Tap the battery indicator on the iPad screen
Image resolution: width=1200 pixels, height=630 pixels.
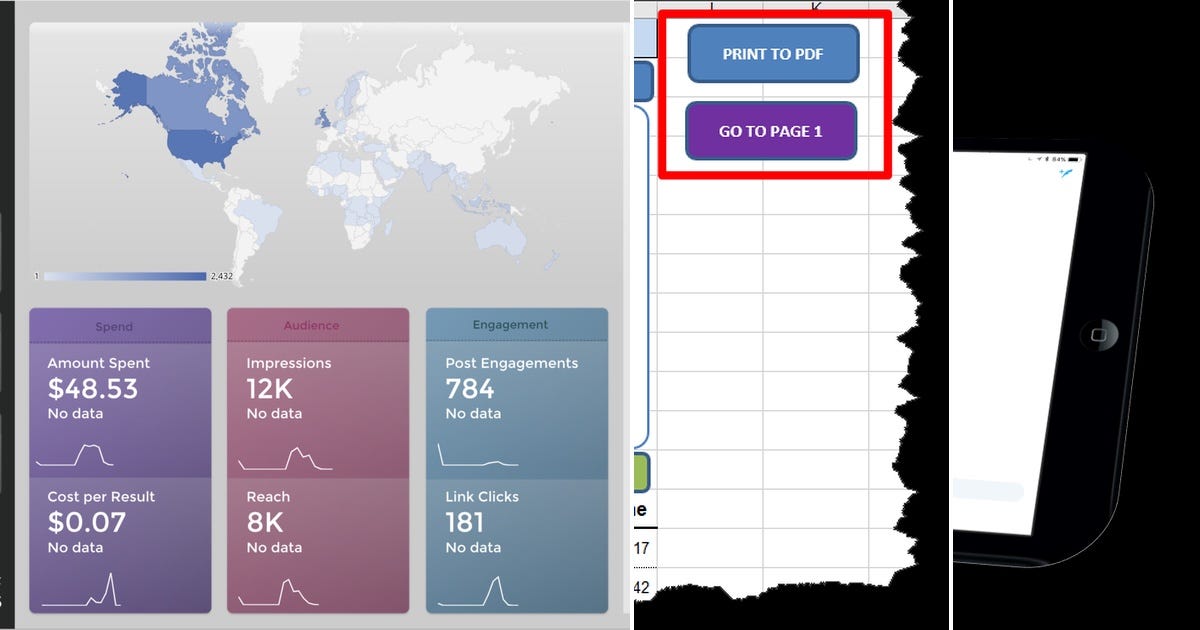(x=1072, y=159)
